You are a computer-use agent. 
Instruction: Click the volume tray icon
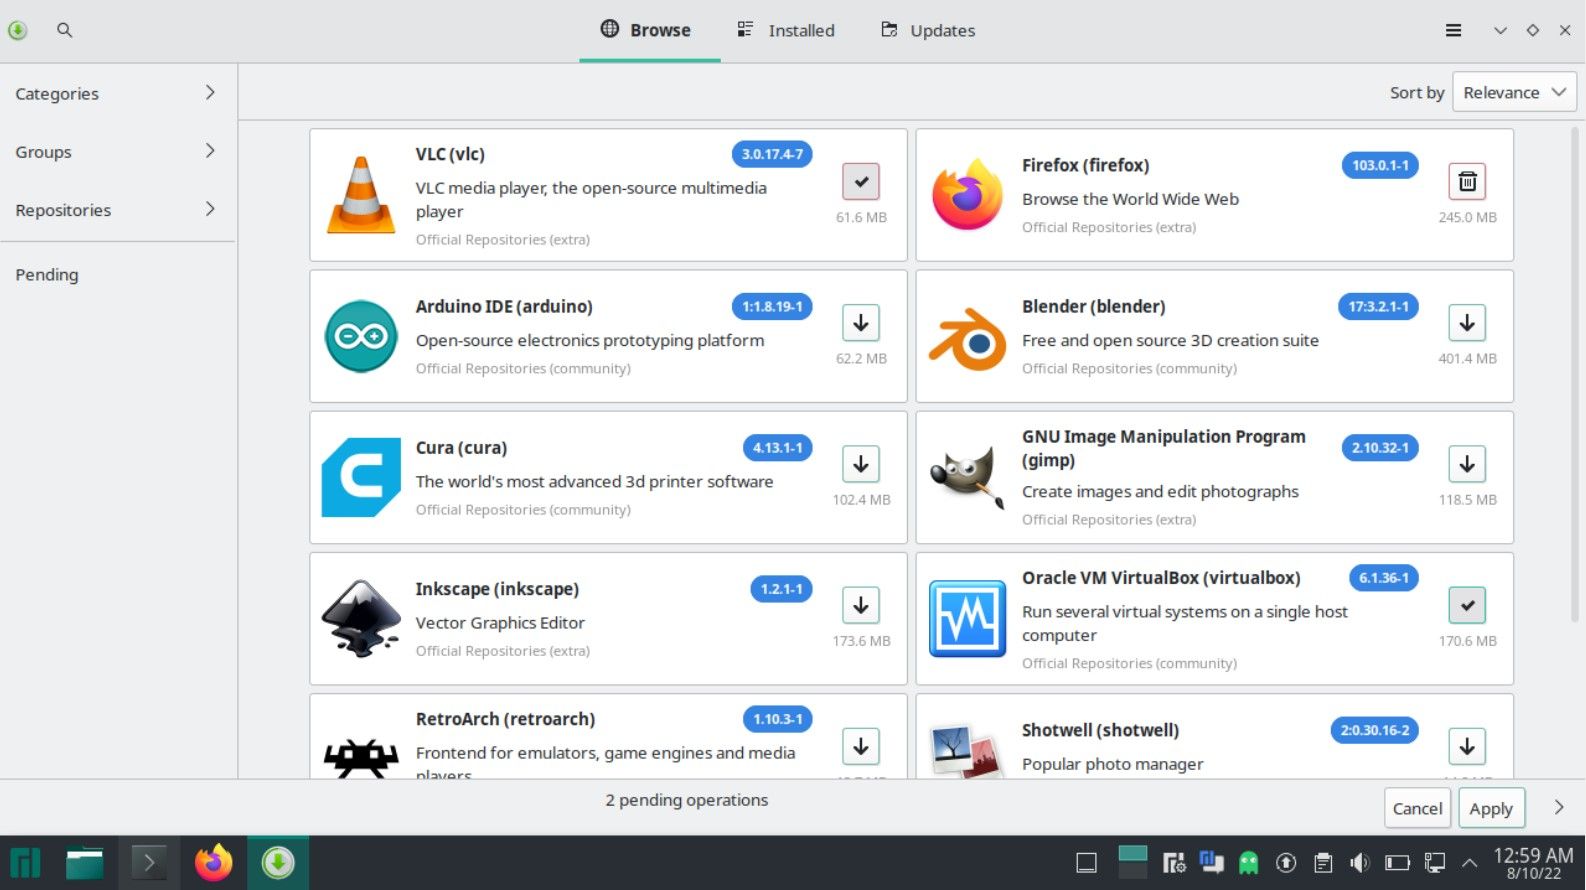(1359, 863)
